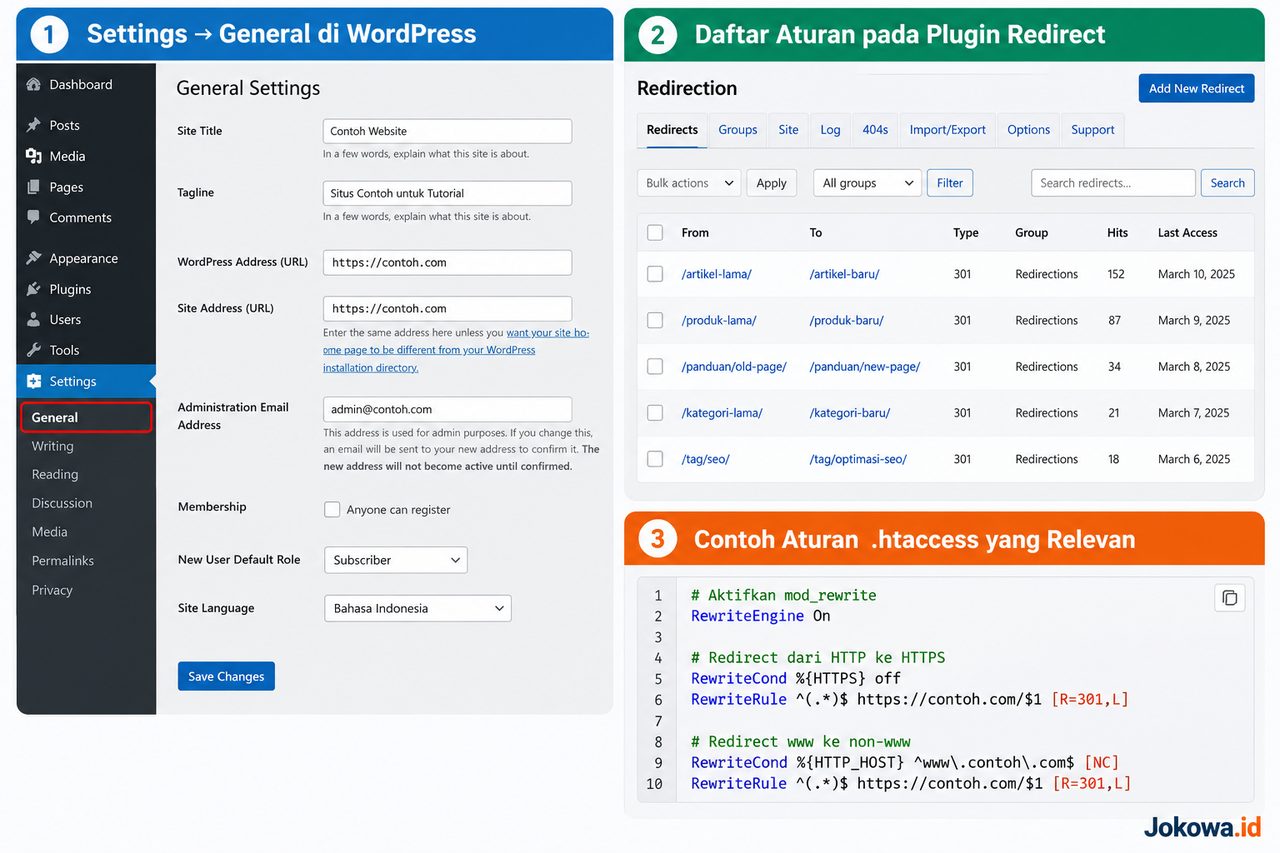Click the Users person icon
Screen dimensions: 1280x853
[34, 319]
